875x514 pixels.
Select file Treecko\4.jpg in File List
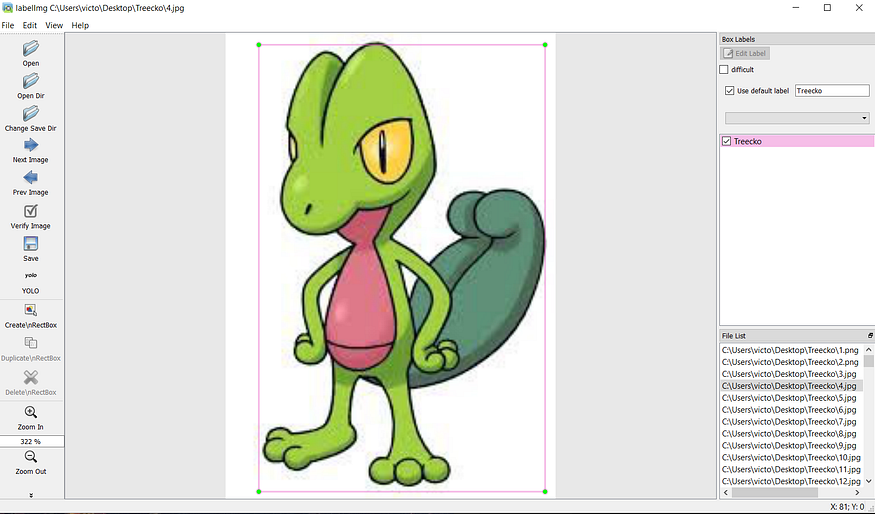click(790, 386)
